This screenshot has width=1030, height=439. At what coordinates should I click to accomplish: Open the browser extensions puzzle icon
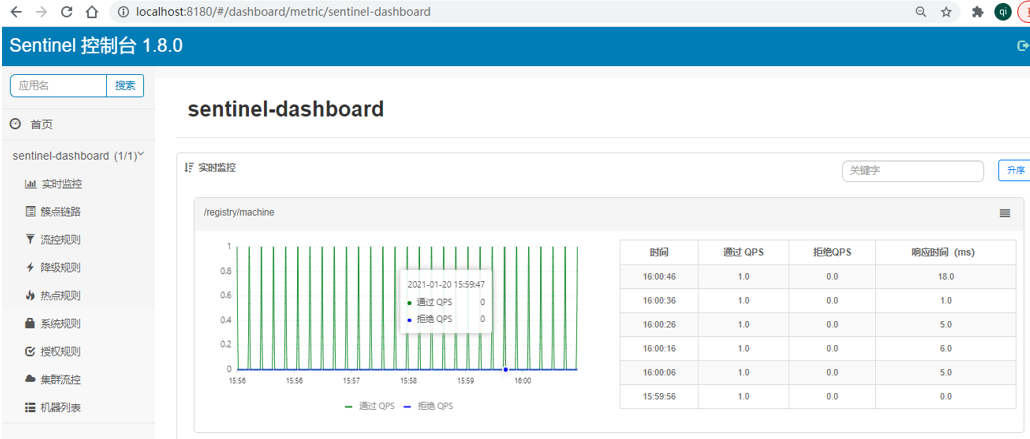[977, 12]
